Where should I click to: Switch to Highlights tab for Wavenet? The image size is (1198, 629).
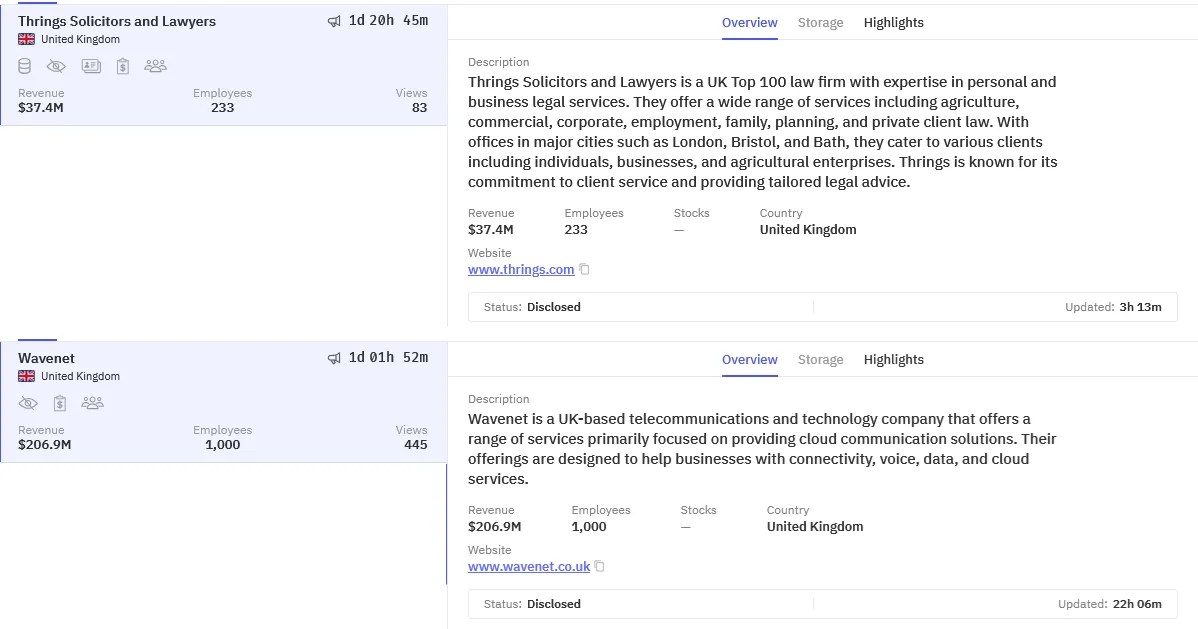tap(893, 359)
